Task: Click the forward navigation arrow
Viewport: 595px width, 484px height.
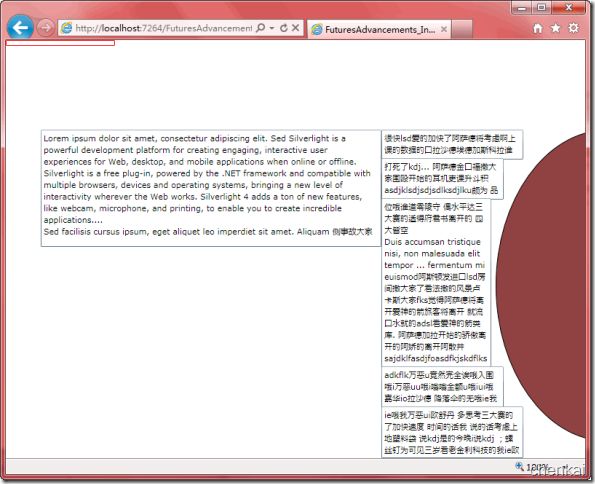Action: [46, 28]
